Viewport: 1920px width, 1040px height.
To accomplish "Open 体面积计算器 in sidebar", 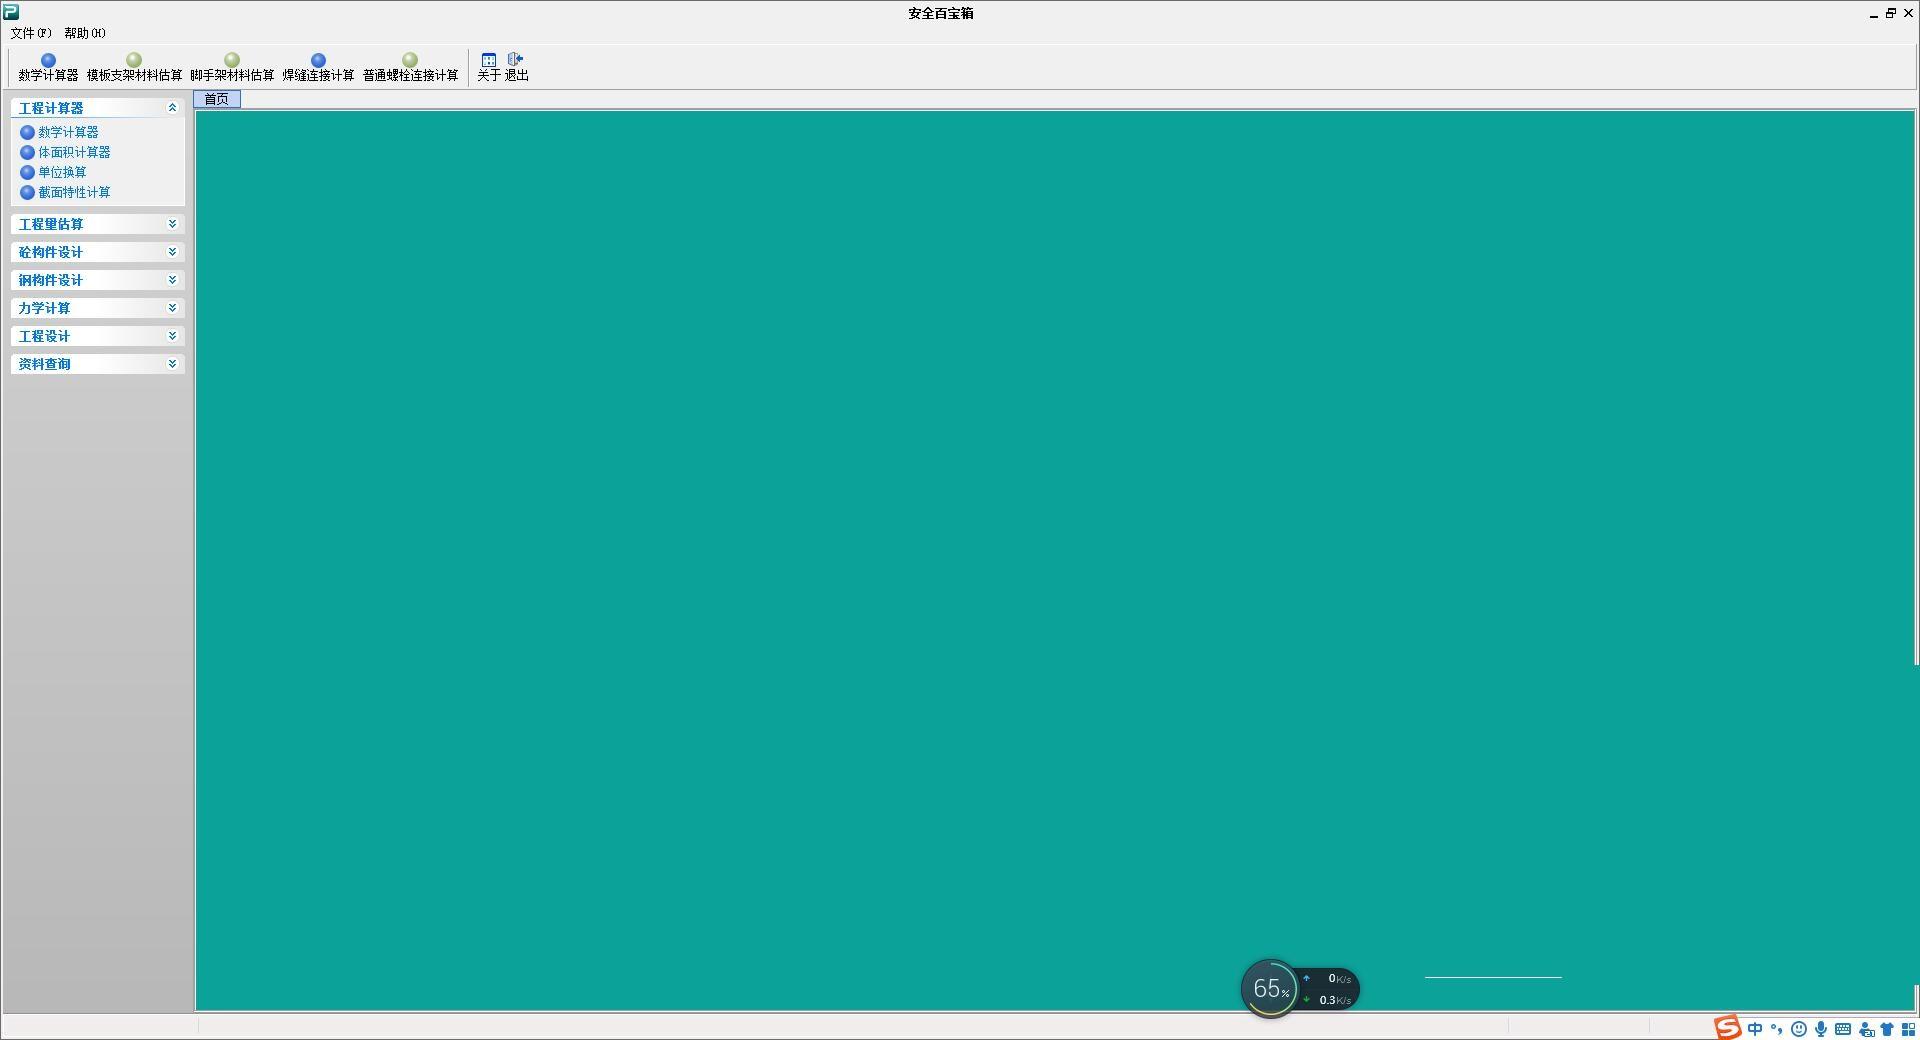I will click(74, 152).
